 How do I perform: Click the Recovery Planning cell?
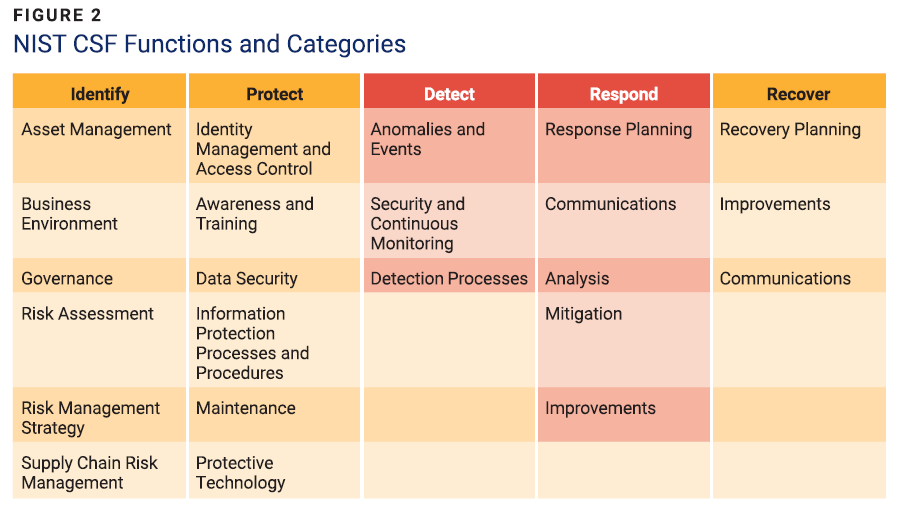click(790, 130)
